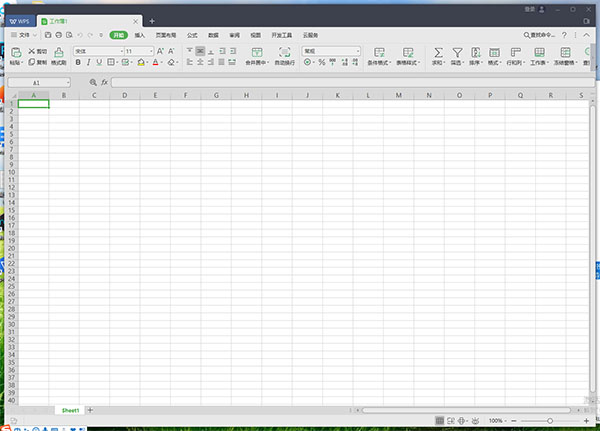Cut selection with the scissors icon

(x=32, y=51)
